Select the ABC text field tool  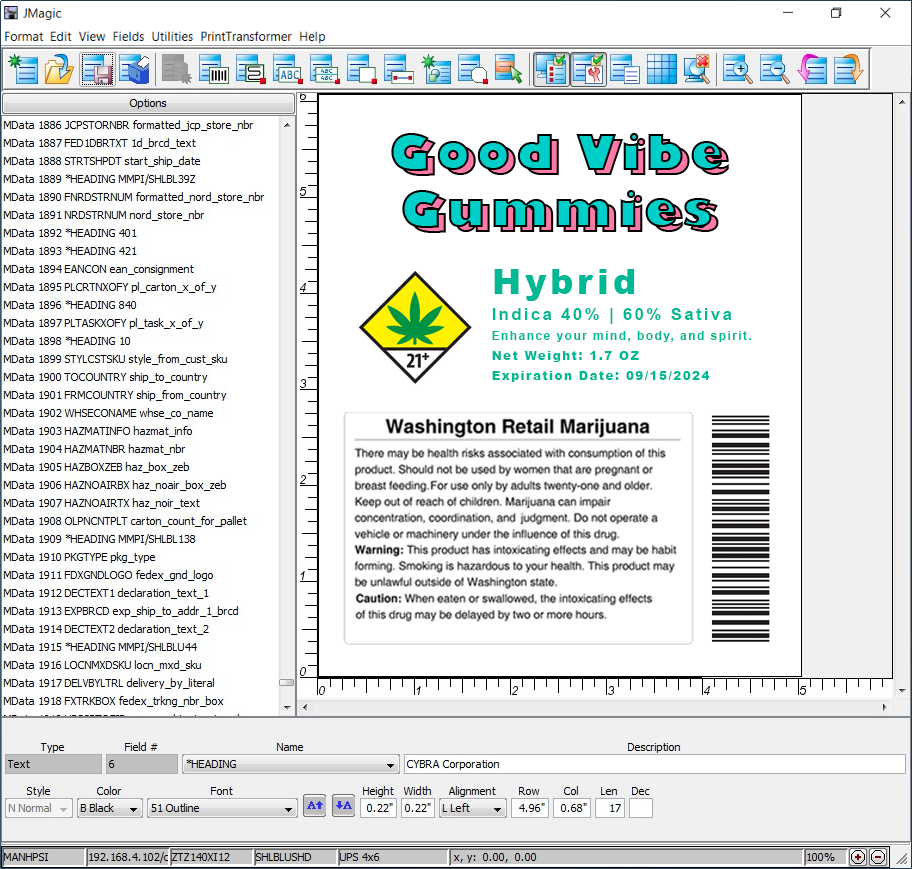(287, 70)
